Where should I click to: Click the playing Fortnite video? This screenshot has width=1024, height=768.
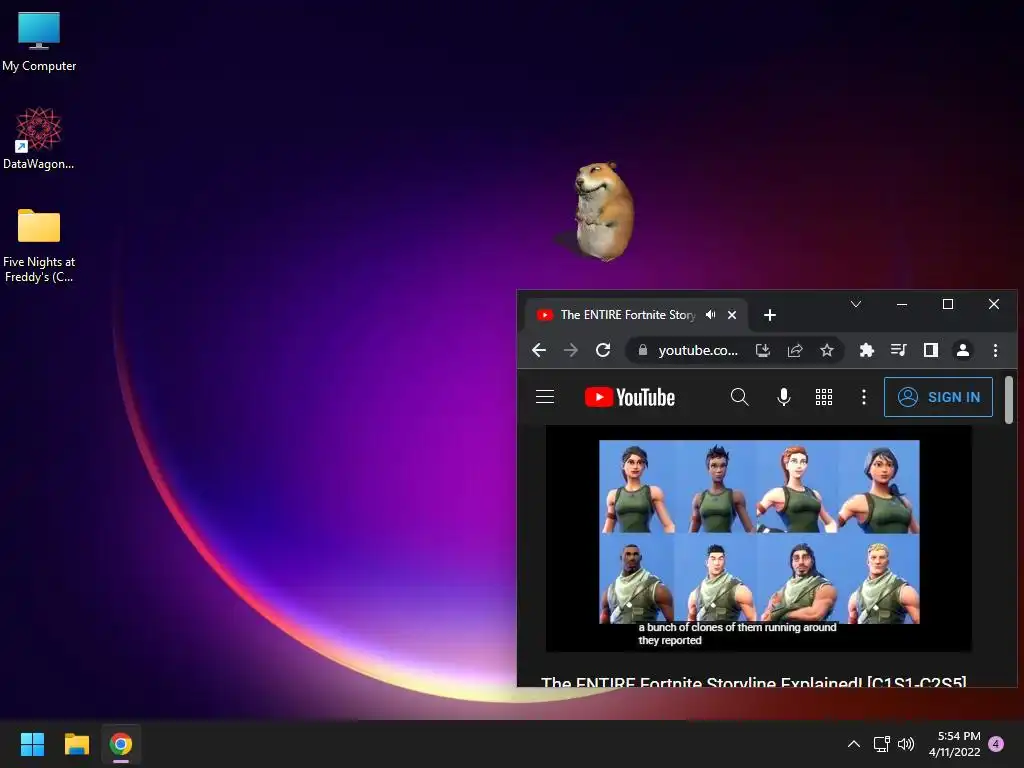[x=759, y=538]
